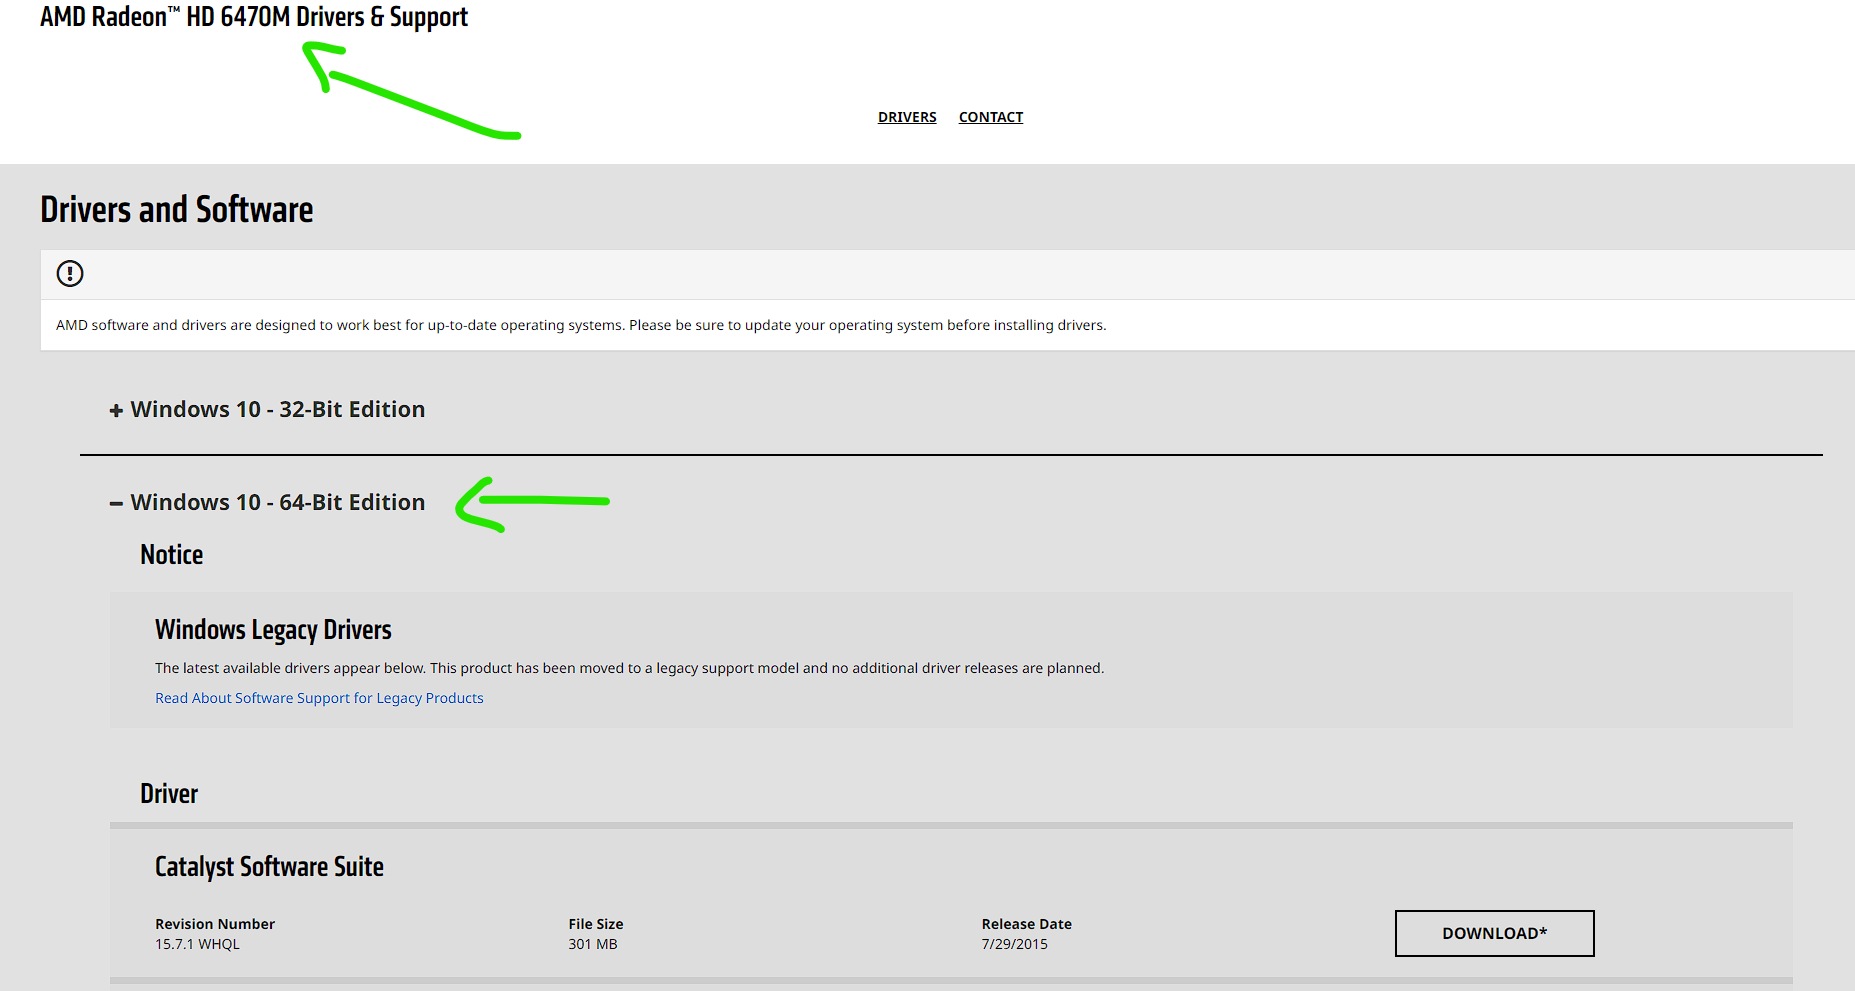Open the DRIVERS navigation link
The width and height of the screenshot is (1855, 991).
pos(907,117)
